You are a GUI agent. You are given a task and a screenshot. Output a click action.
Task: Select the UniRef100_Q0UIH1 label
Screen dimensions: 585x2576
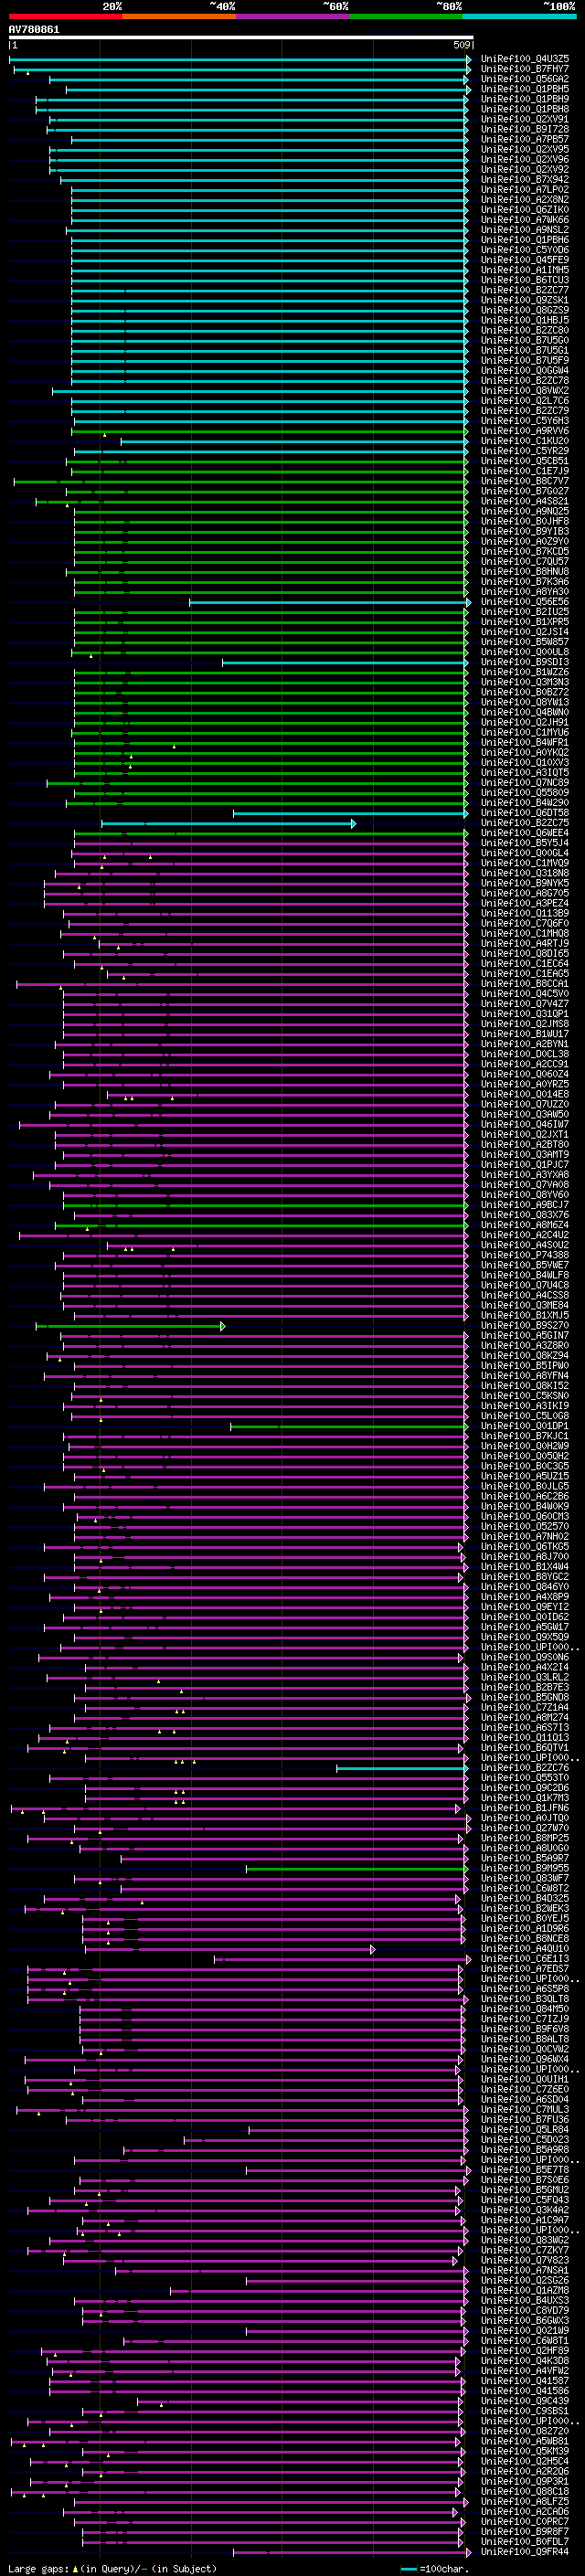525,2079
